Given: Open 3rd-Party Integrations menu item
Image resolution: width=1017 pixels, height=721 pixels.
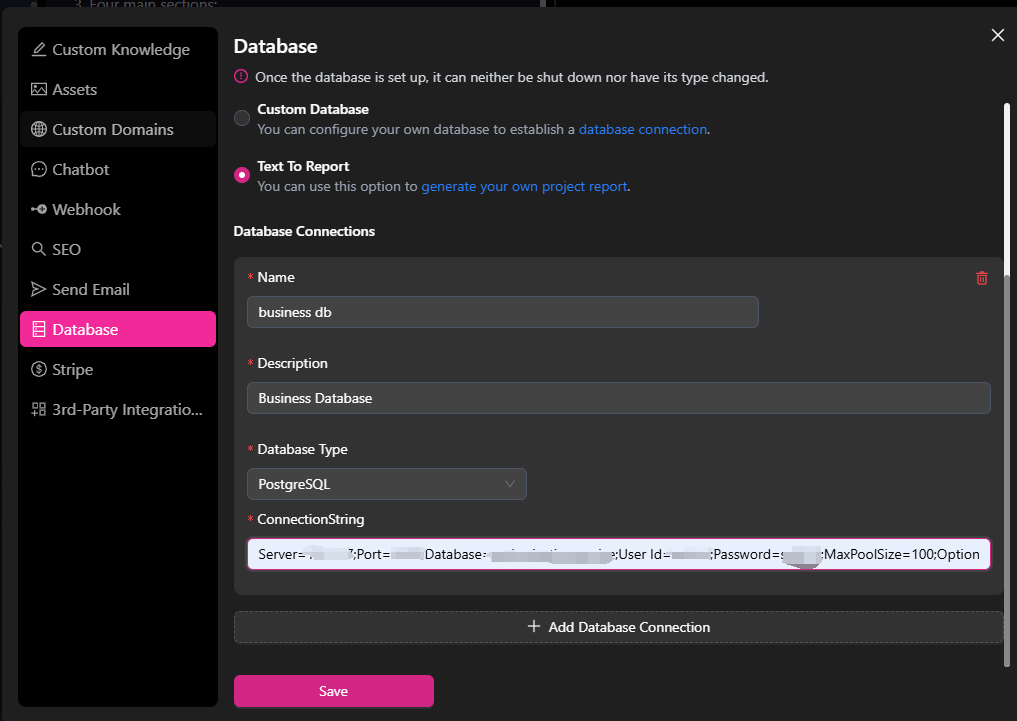Looking at the screenshot, I should tap(118, 409).
